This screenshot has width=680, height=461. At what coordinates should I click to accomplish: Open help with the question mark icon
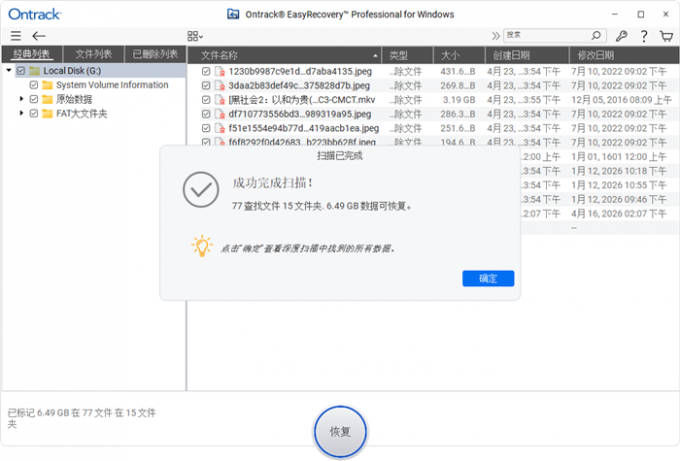click(x=644, y=36)
